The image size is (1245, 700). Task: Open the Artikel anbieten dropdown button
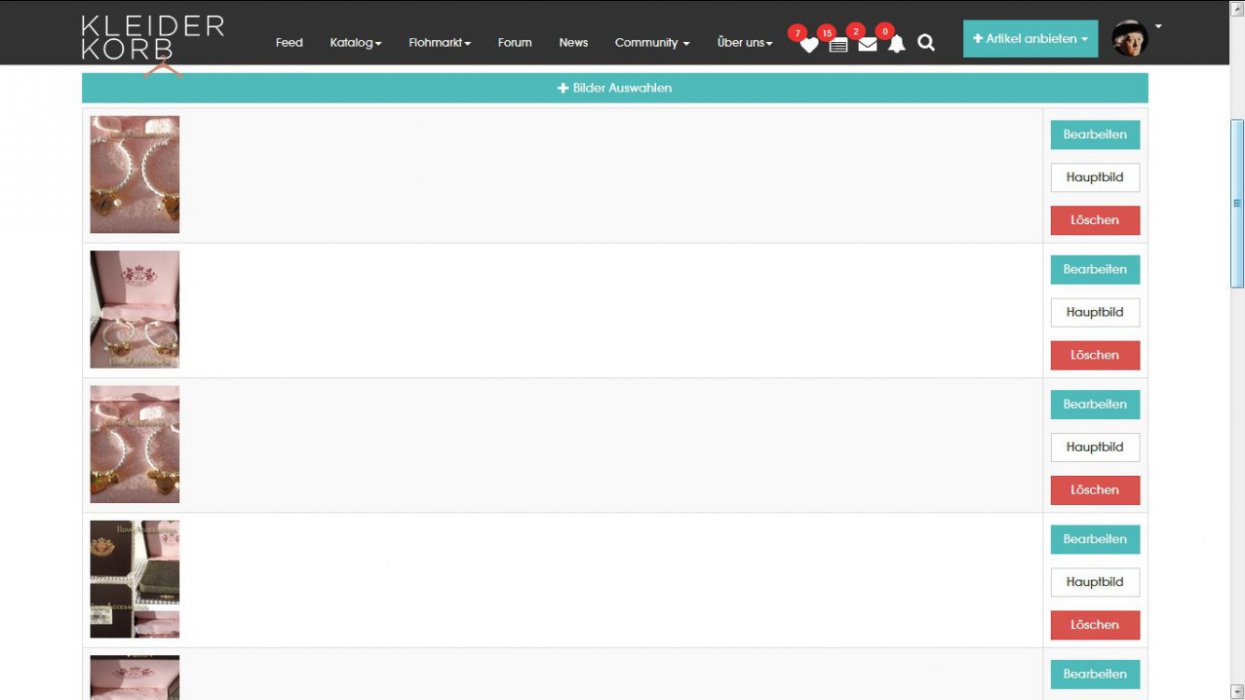coord(1030,39)
